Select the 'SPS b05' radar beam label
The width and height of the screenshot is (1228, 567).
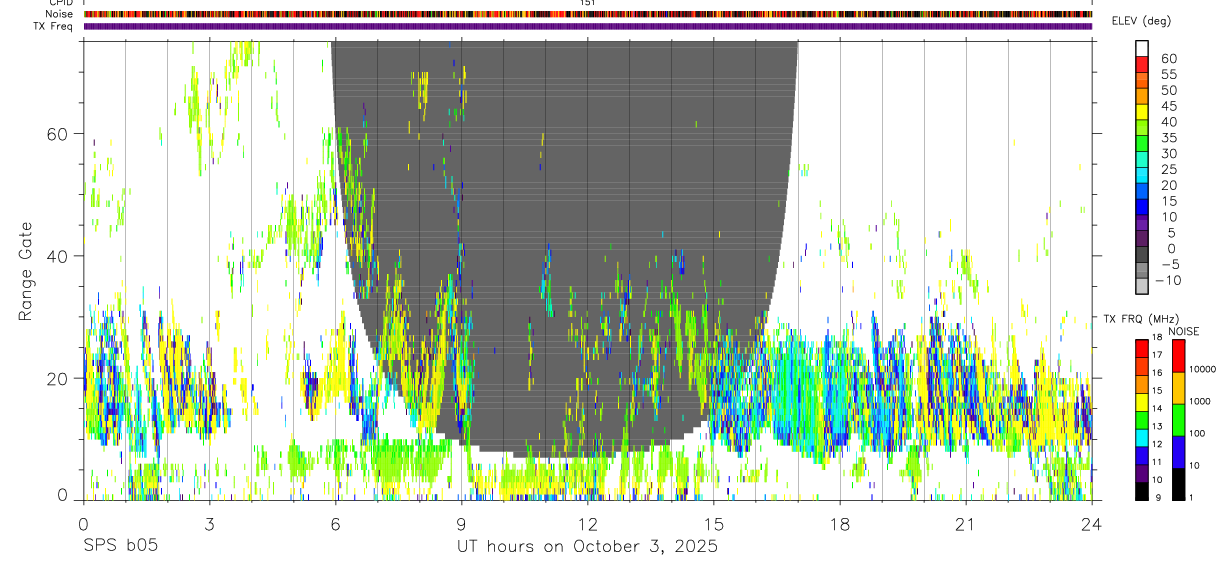120,547
